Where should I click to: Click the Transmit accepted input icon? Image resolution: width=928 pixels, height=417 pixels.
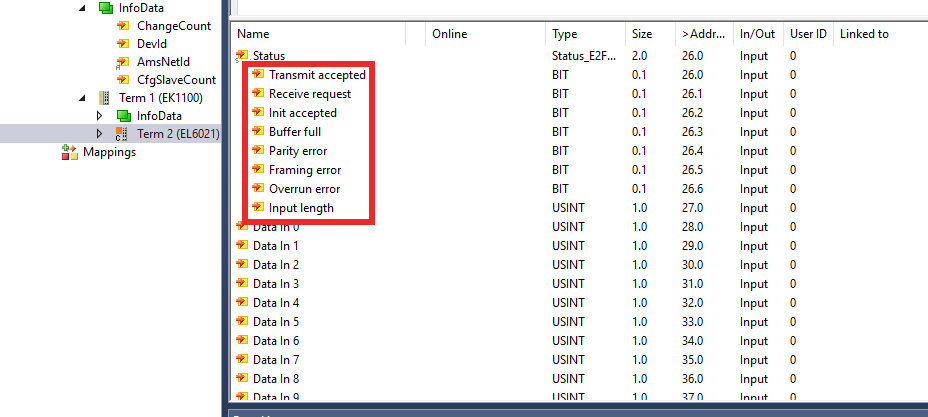(258, 75)
